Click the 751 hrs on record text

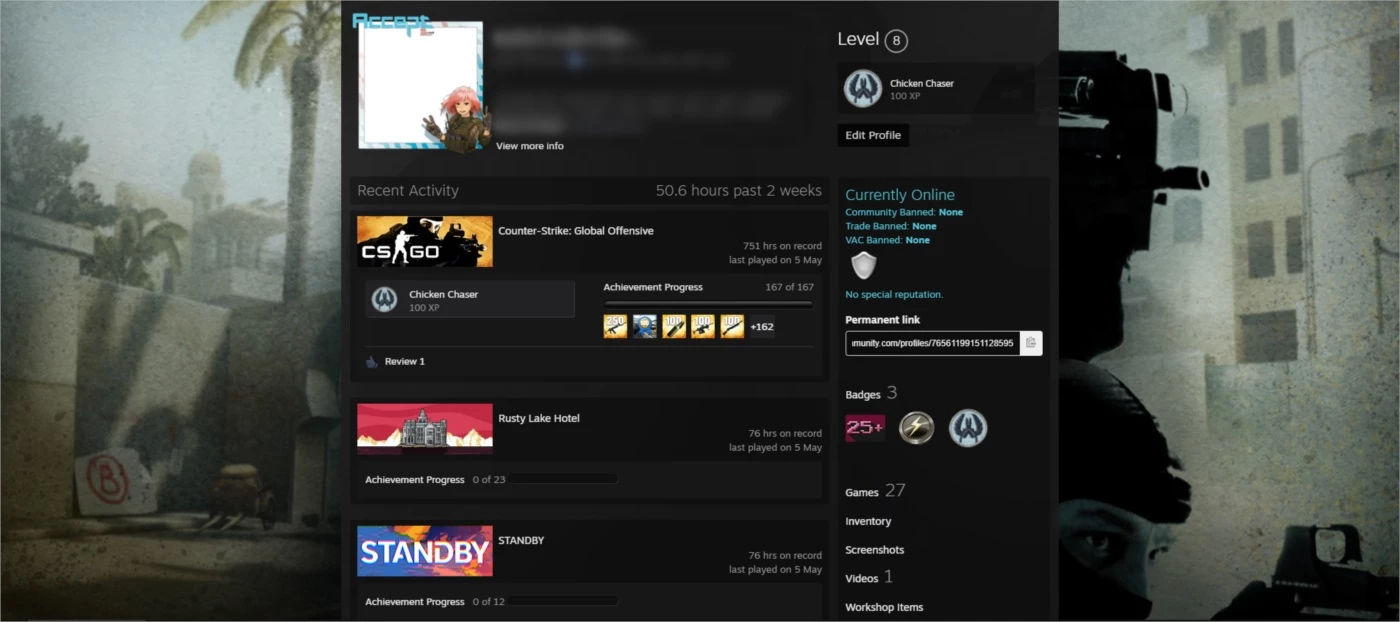pyautogui.click(x=782, y=246)
